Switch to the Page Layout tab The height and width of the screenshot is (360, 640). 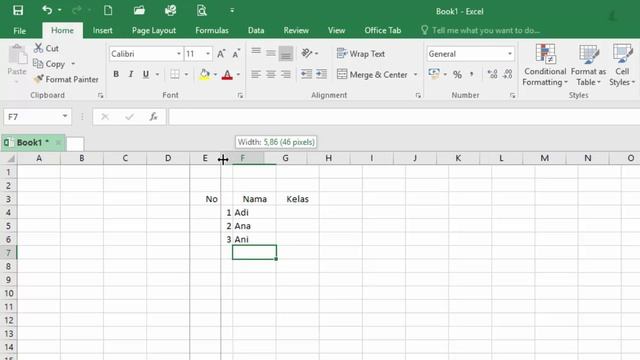click(154, 31)
